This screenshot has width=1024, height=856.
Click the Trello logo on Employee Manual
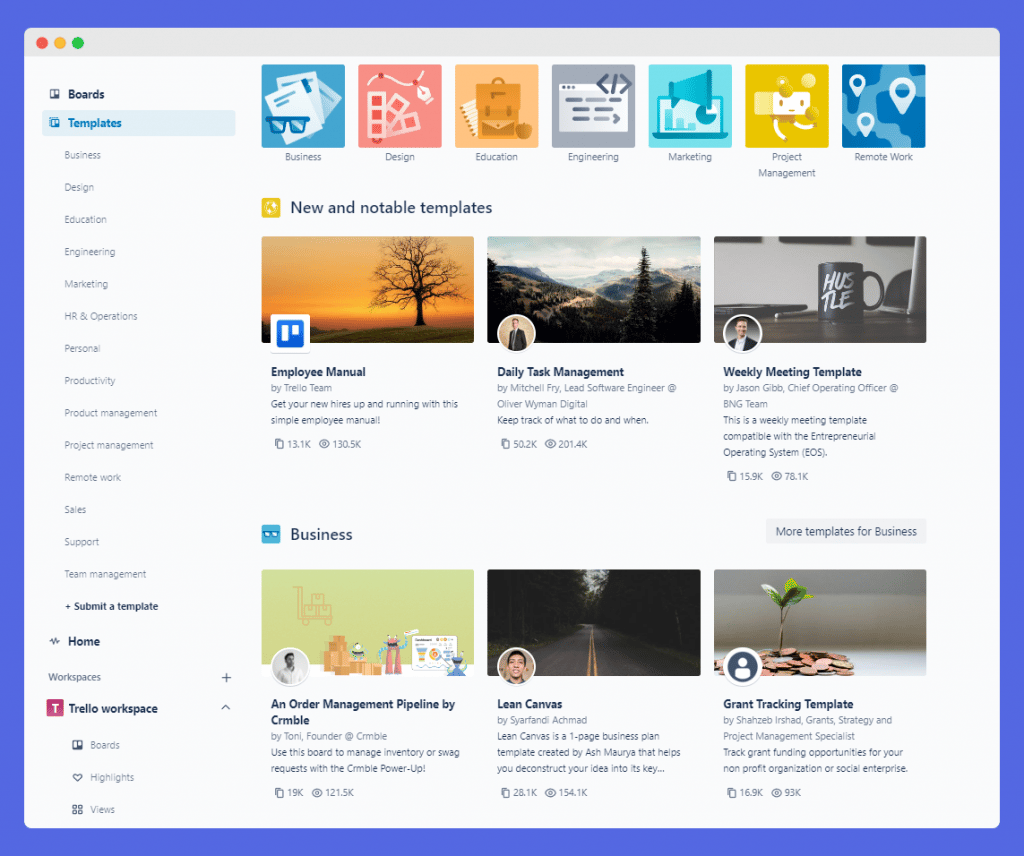pos(290,333)
